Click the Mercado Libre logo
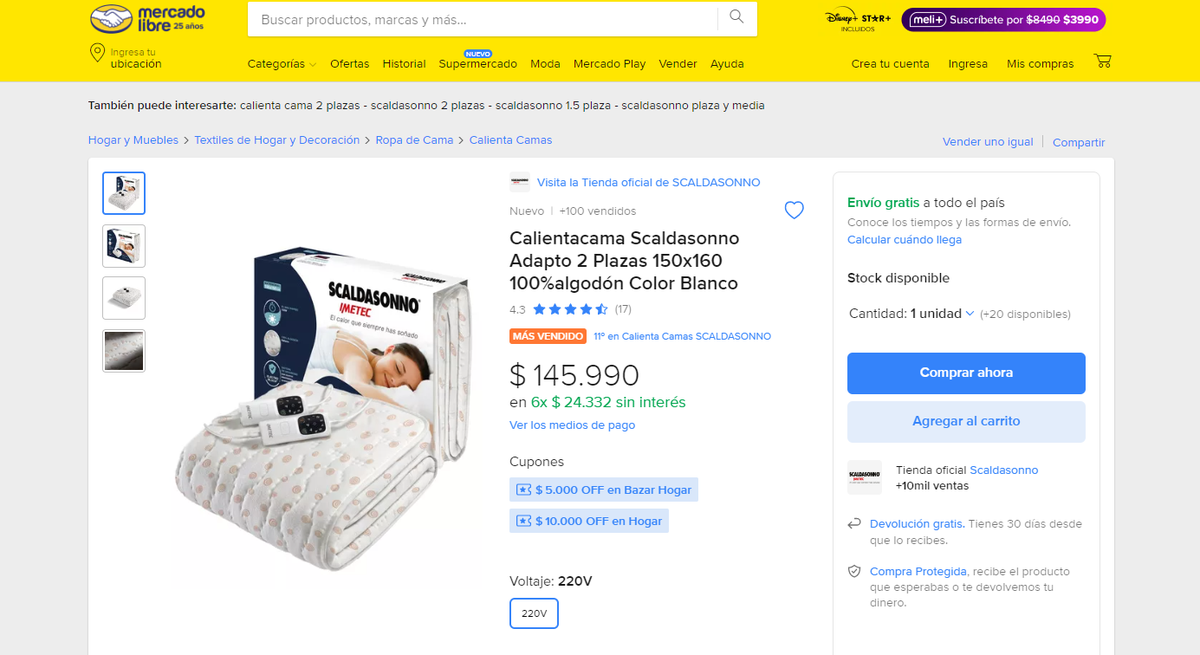This screenshot has height=655, width=1200. 147,18
